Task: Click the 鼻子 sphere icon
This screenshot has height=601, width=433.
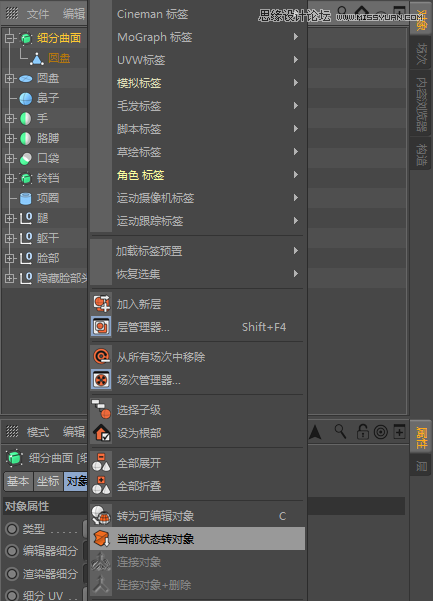Action: point(26,99)
